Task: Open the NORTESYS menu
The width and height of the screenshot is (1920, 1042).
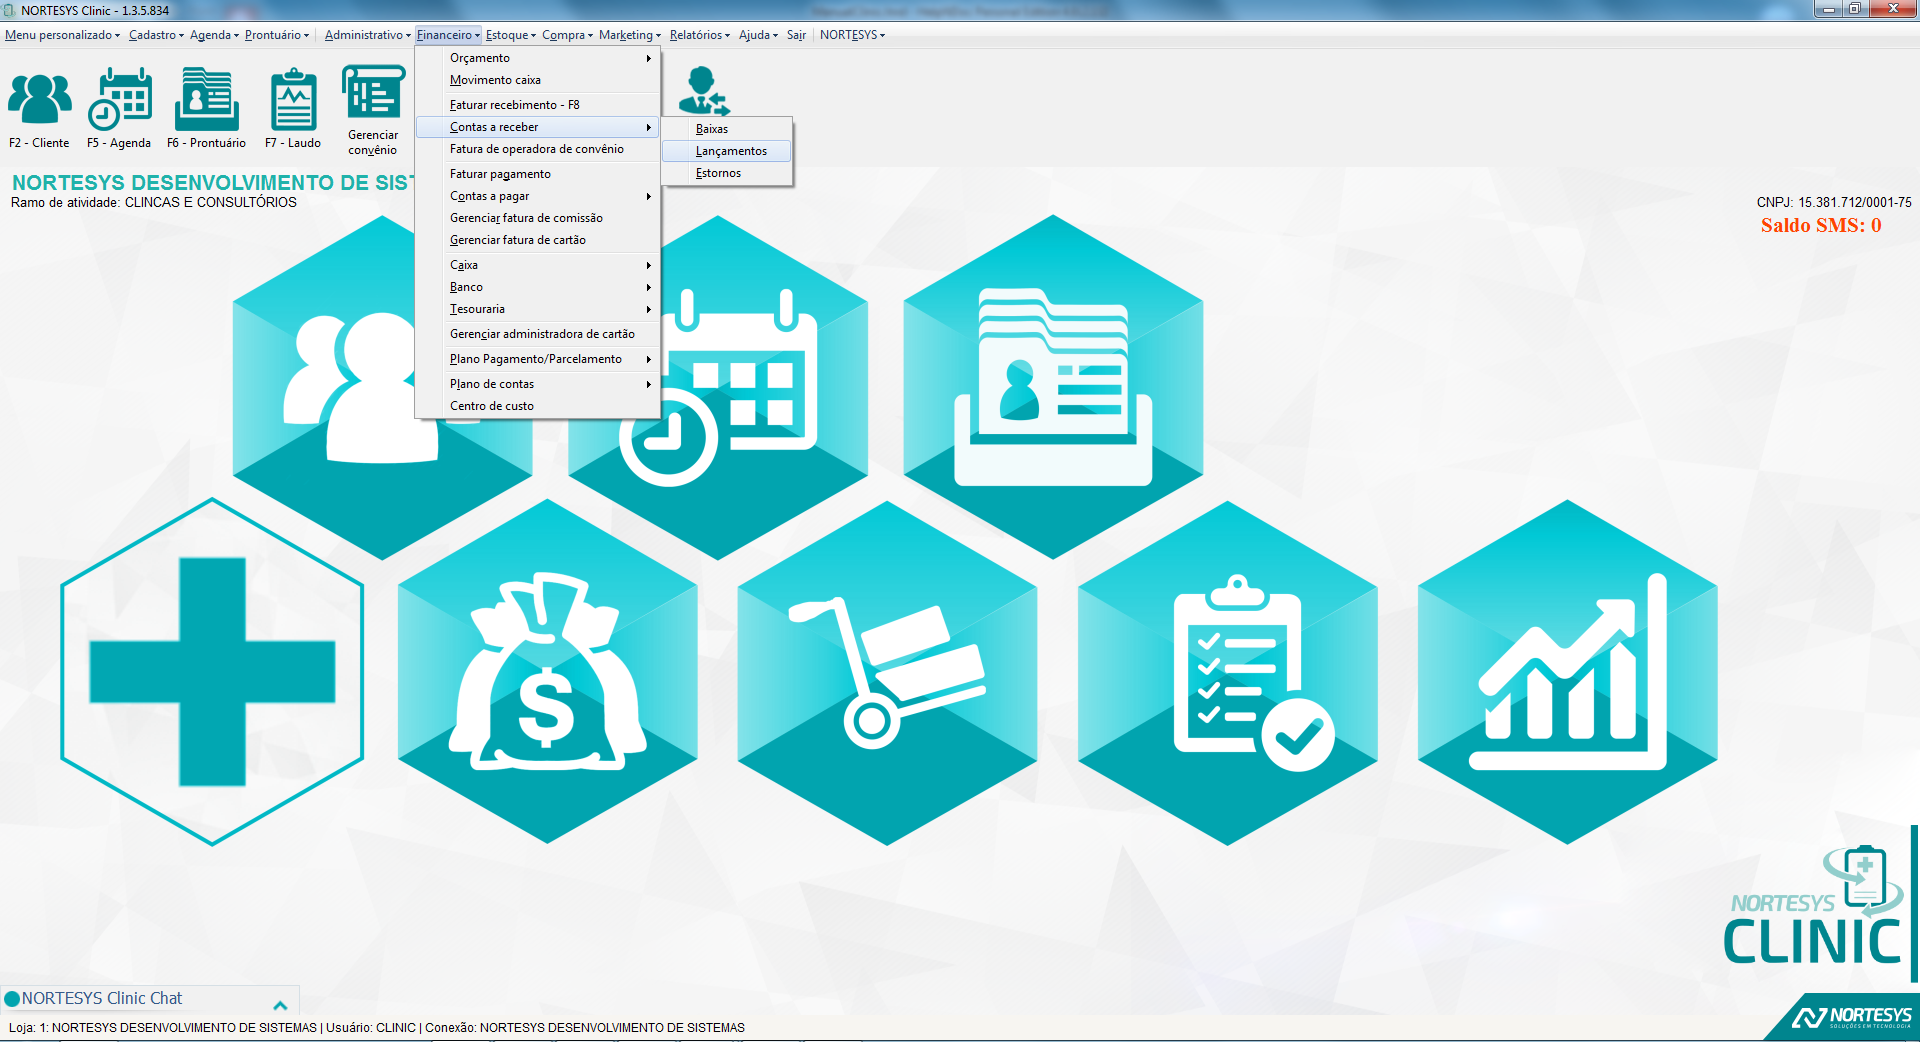Action: coord(852,35)
